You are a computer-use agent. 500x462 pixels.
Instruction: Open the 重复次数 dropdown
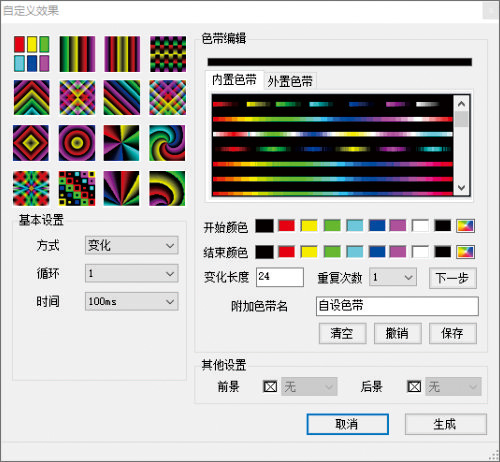[x=393, y=277]
